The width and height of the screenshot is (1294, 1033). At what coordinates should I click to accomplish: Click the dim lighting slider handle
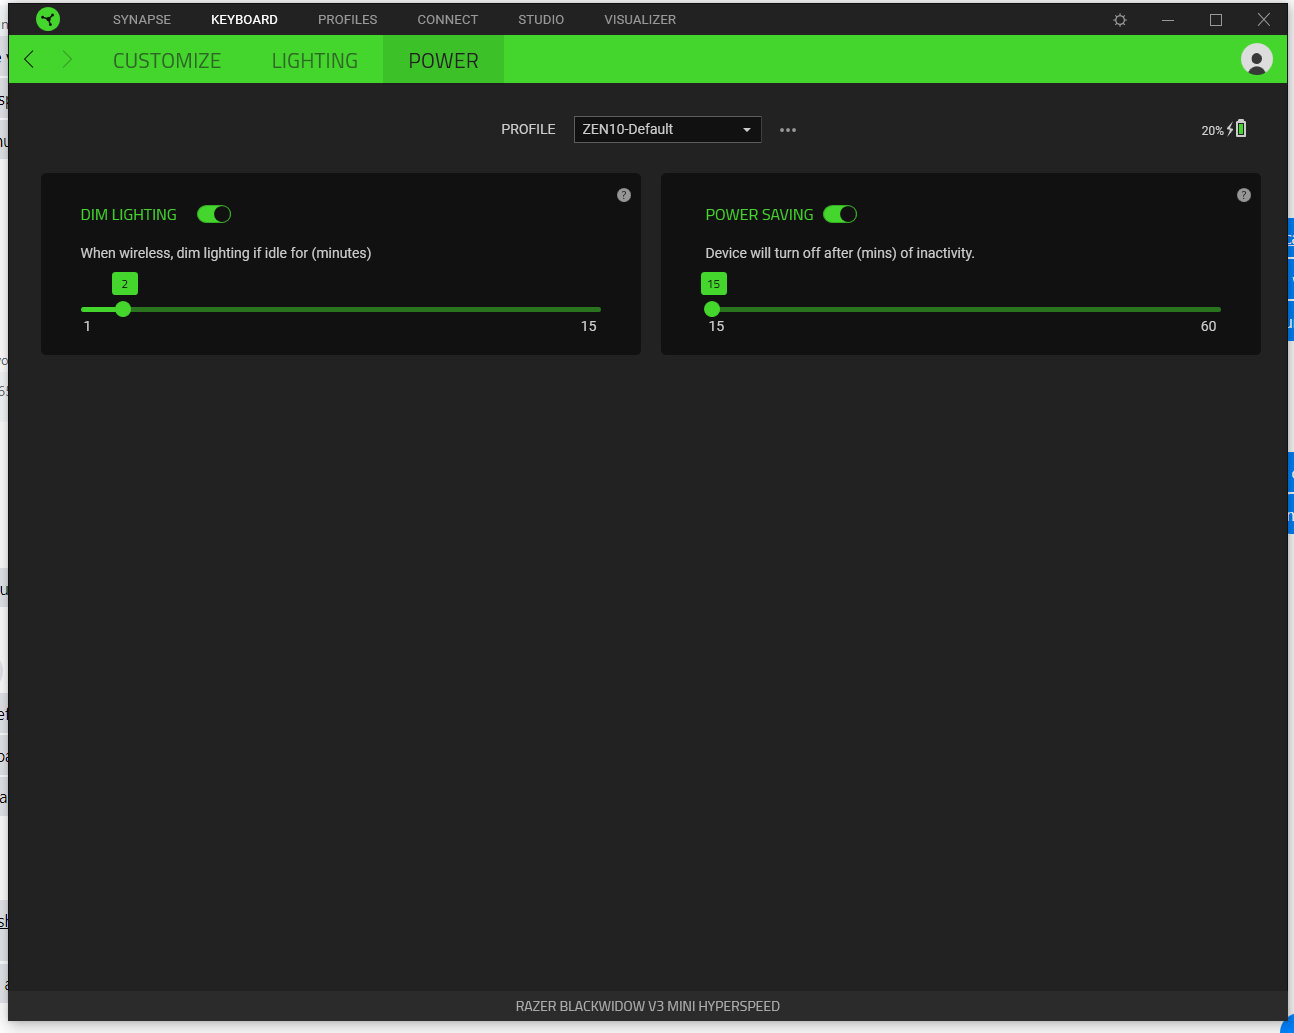pos(123,309)
